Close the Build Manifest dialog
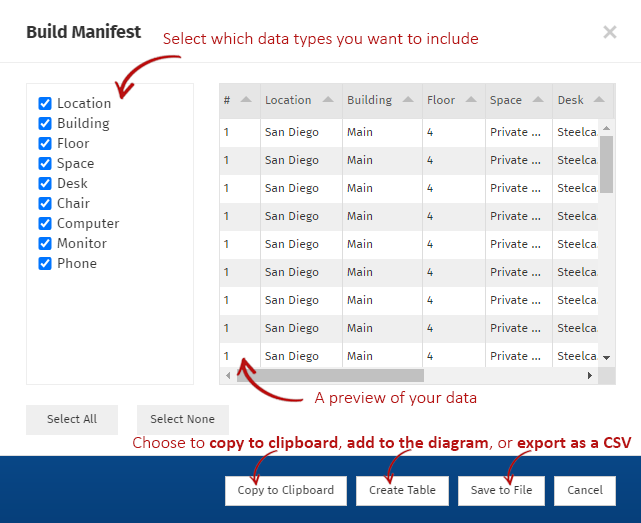The height and width of the screenshot is (523, 641). (x=609, y=32)
